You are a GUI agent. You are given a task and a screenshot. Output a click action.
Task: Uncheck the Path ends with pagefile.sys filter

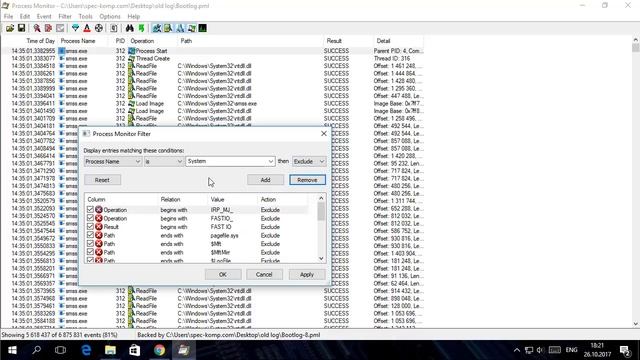pos(90,235)
